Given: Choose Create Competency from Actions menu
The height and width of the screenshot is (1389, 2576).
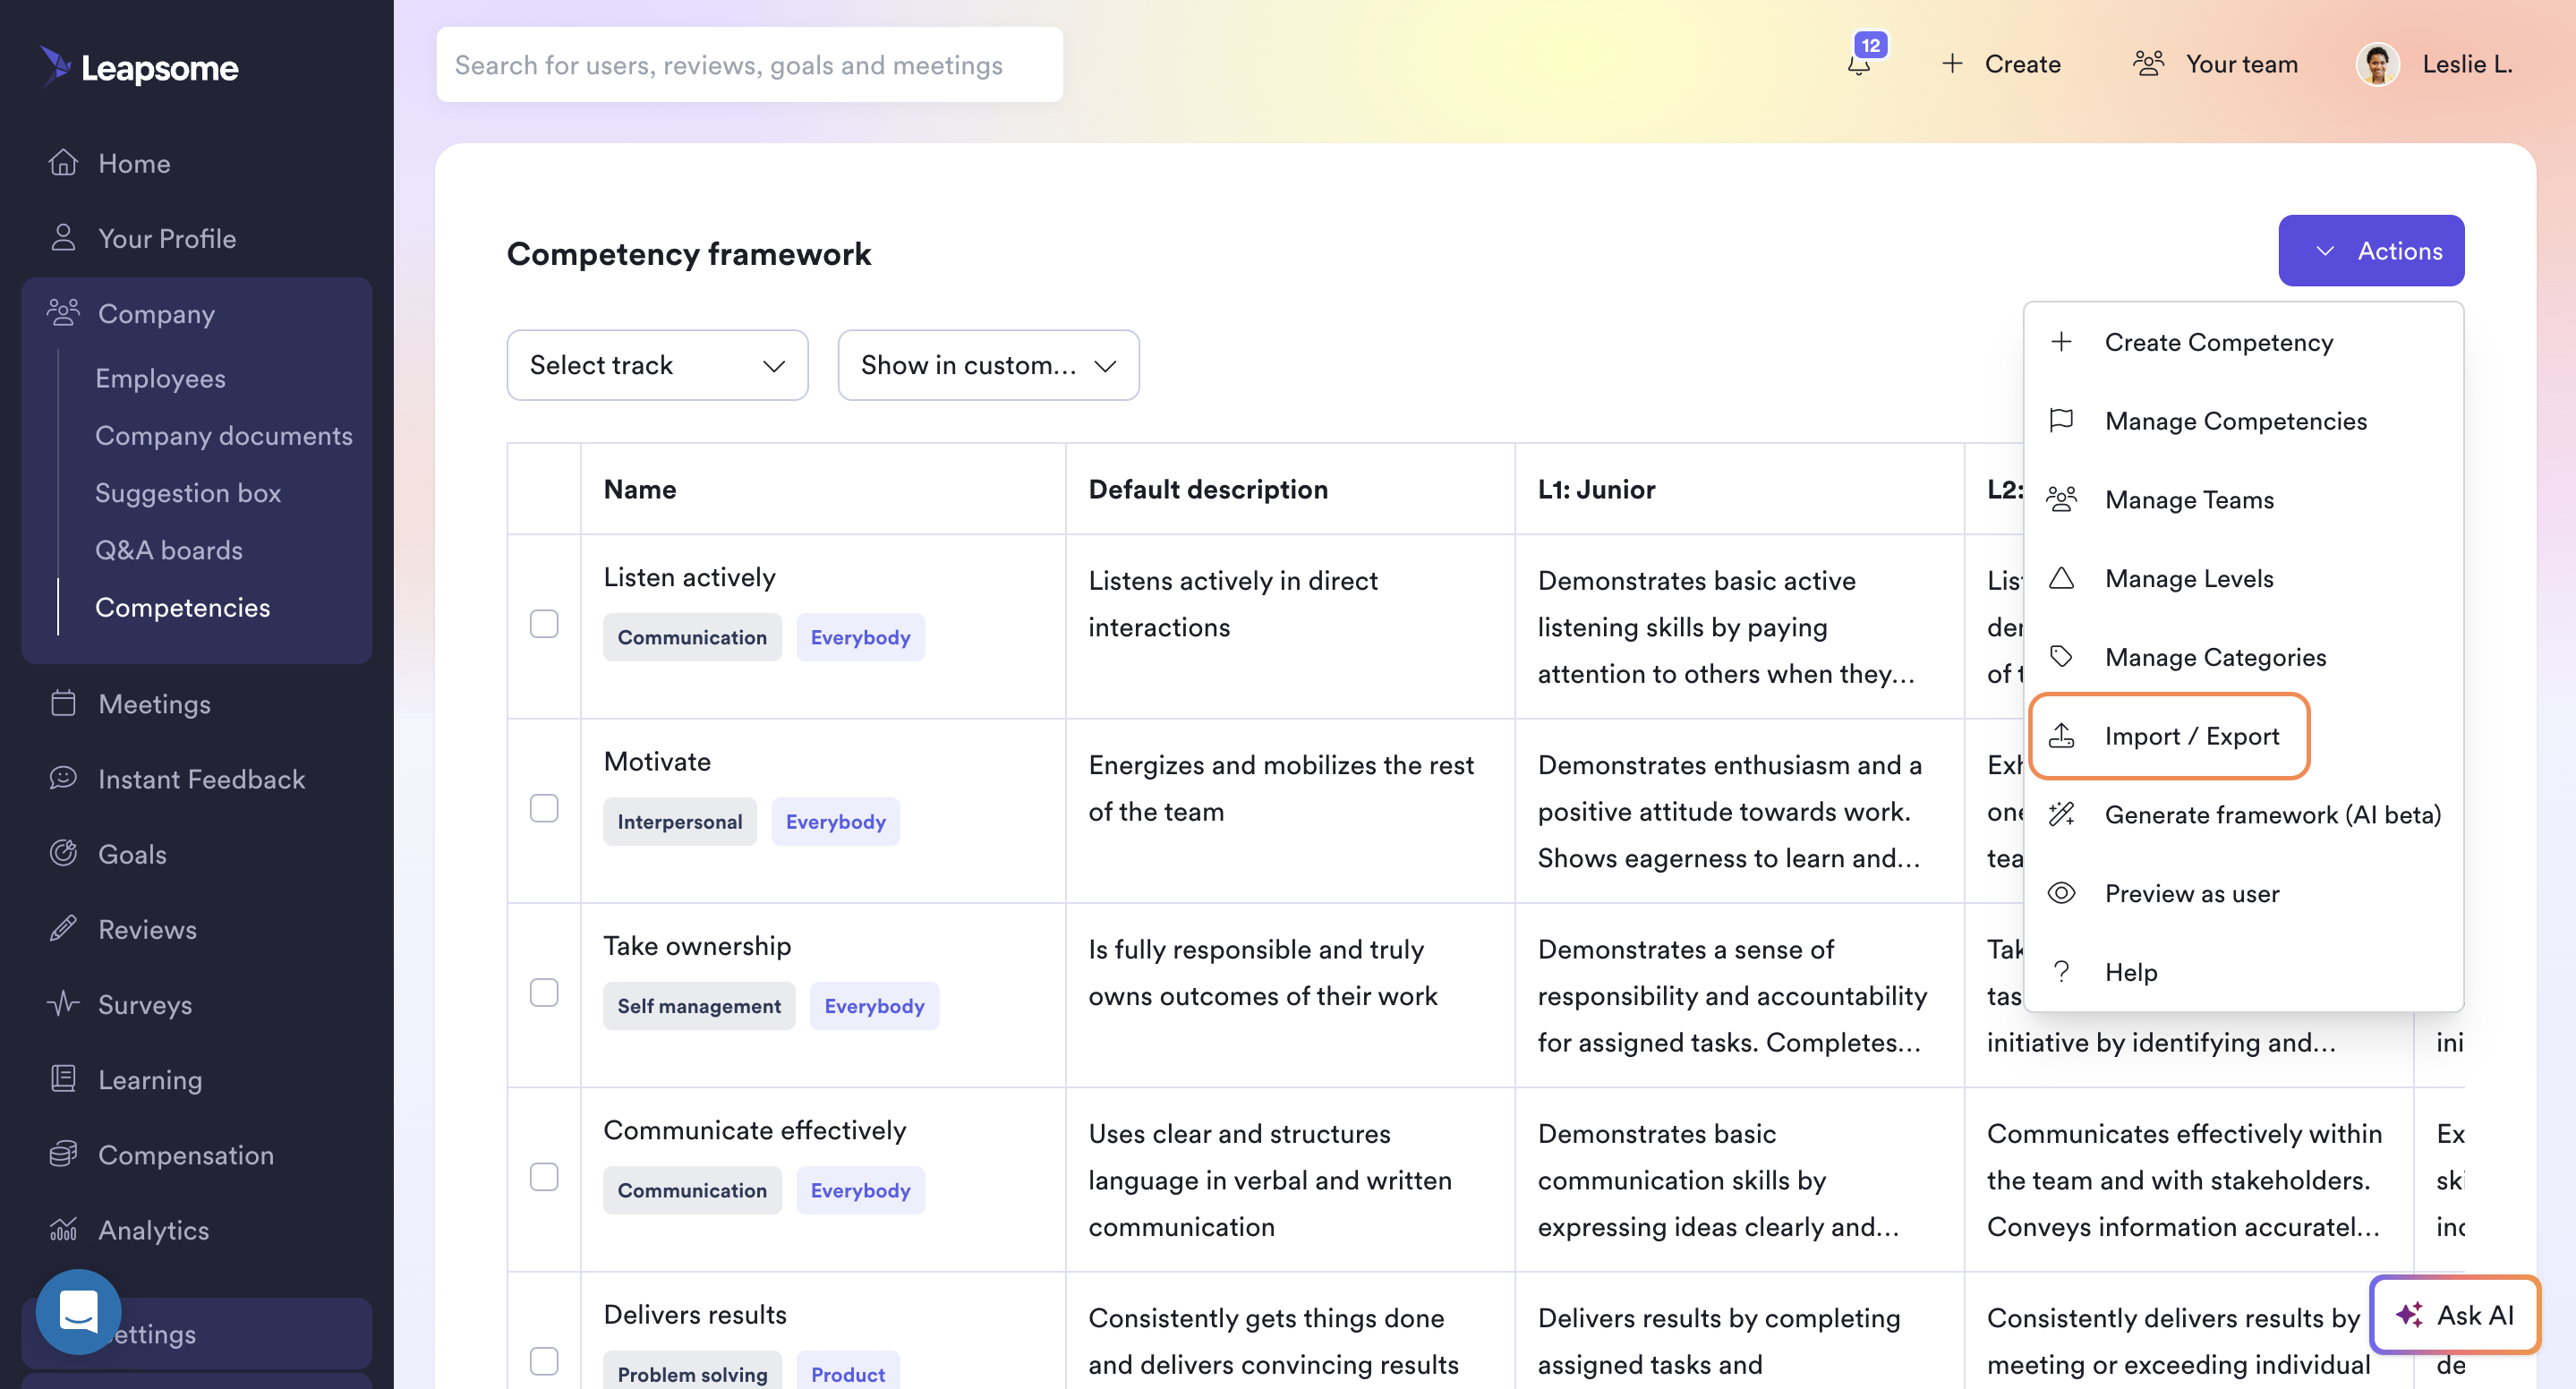Looking at the screenshot, I should click(x=2242, y=342).
